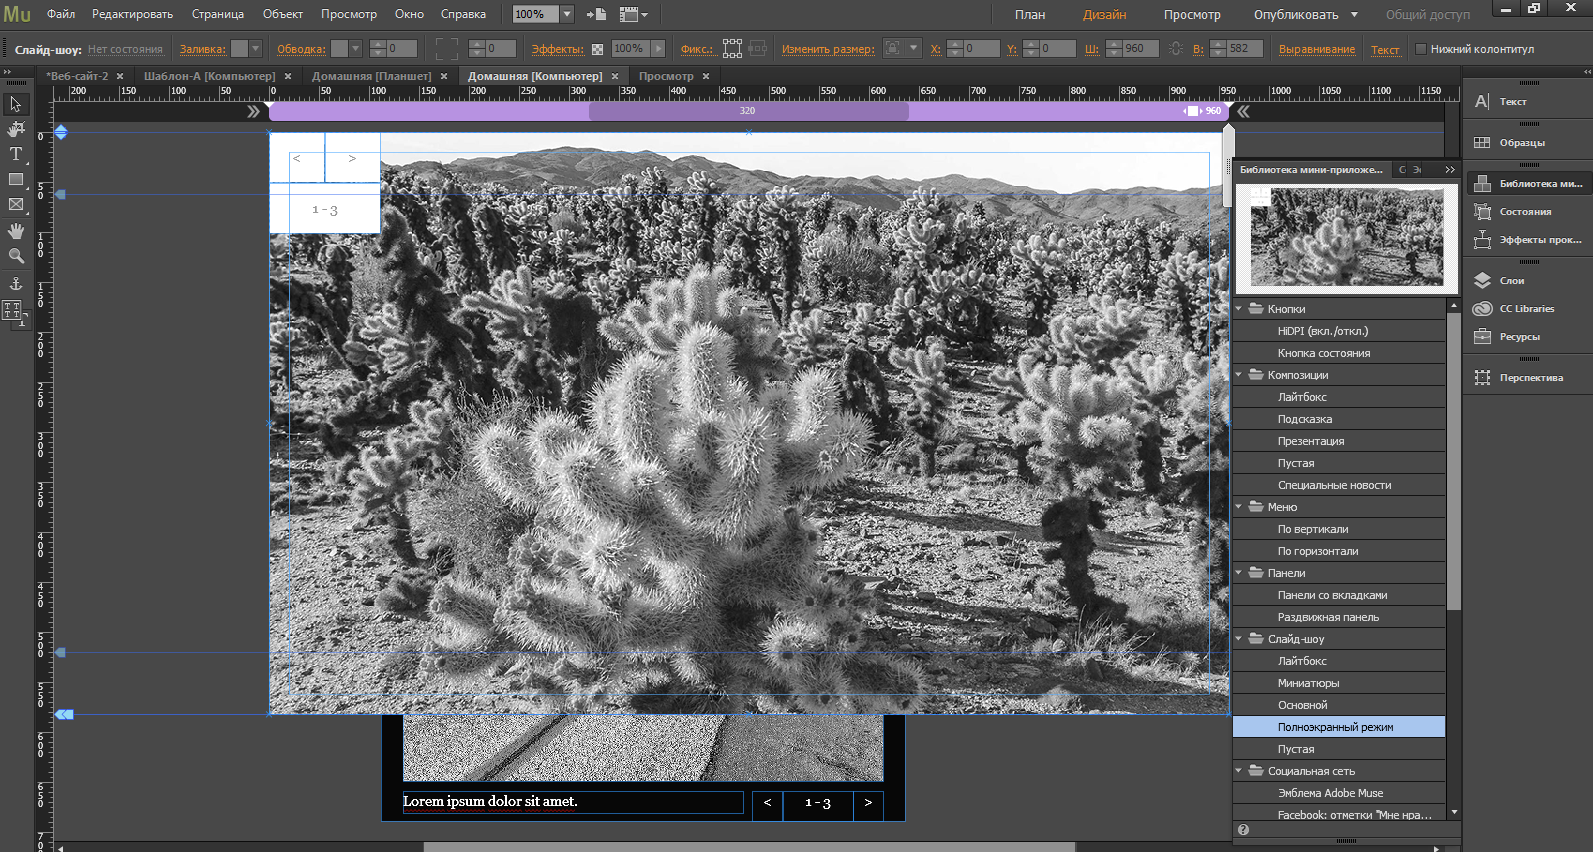1593x852 pixels.
Task: Switch to the Шаблон-А [Компьютер] tab
Action: coord(209,76)
